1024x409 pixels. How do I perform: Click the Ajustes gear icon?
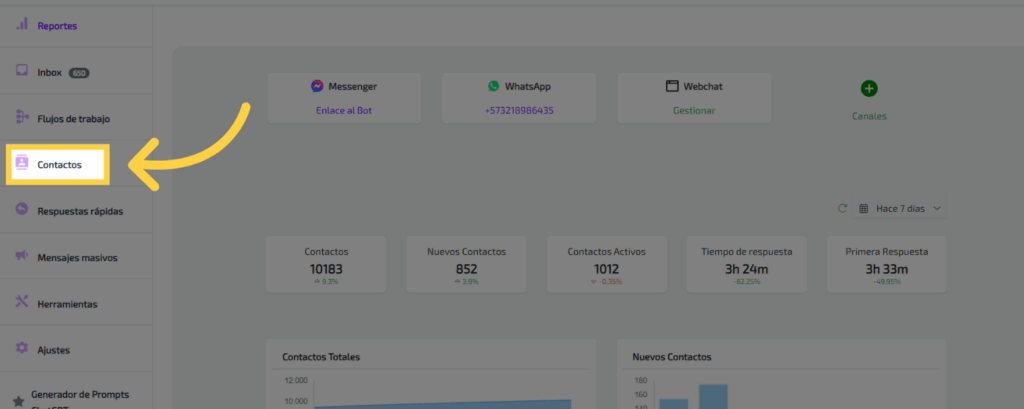pos(22,349)
